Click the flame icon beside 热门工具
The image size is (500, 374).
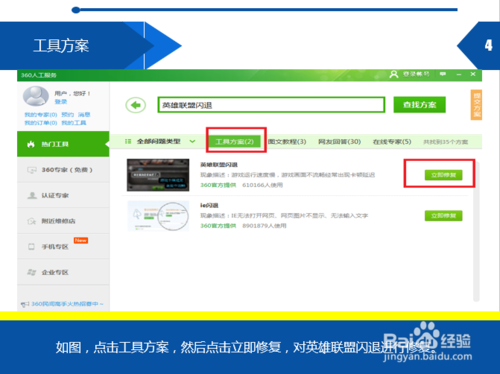(31, 144)
